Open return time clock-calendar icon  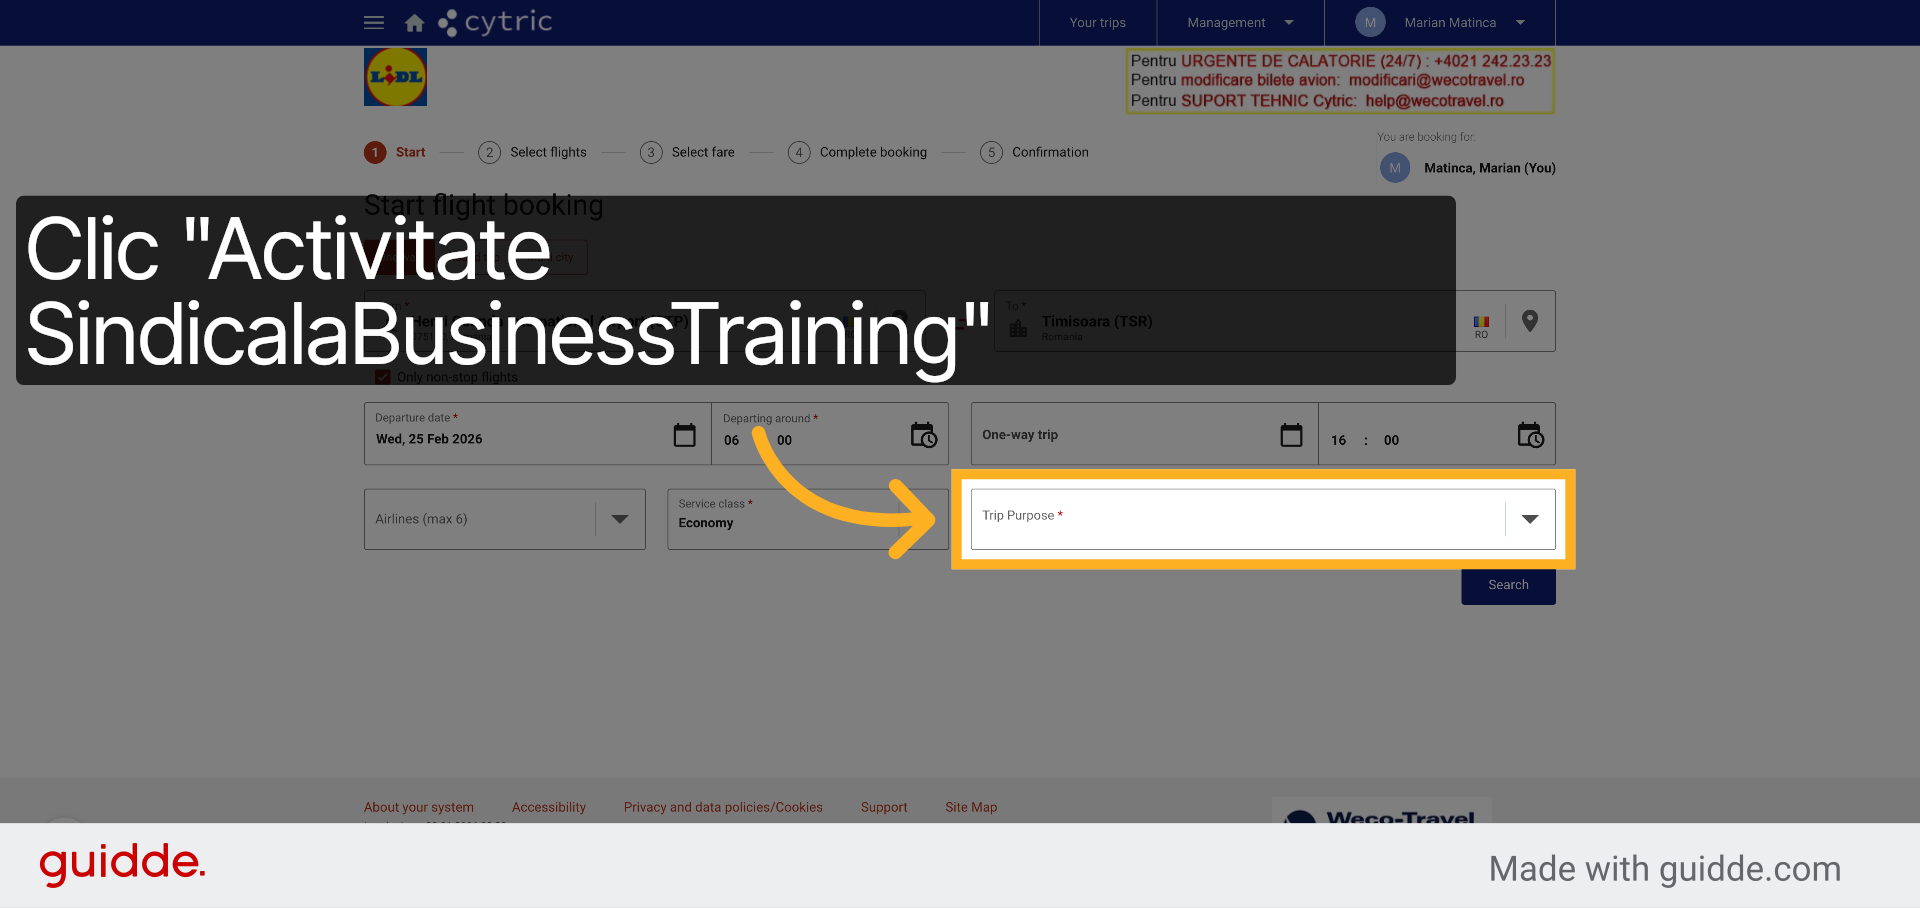pos(1531,435)
